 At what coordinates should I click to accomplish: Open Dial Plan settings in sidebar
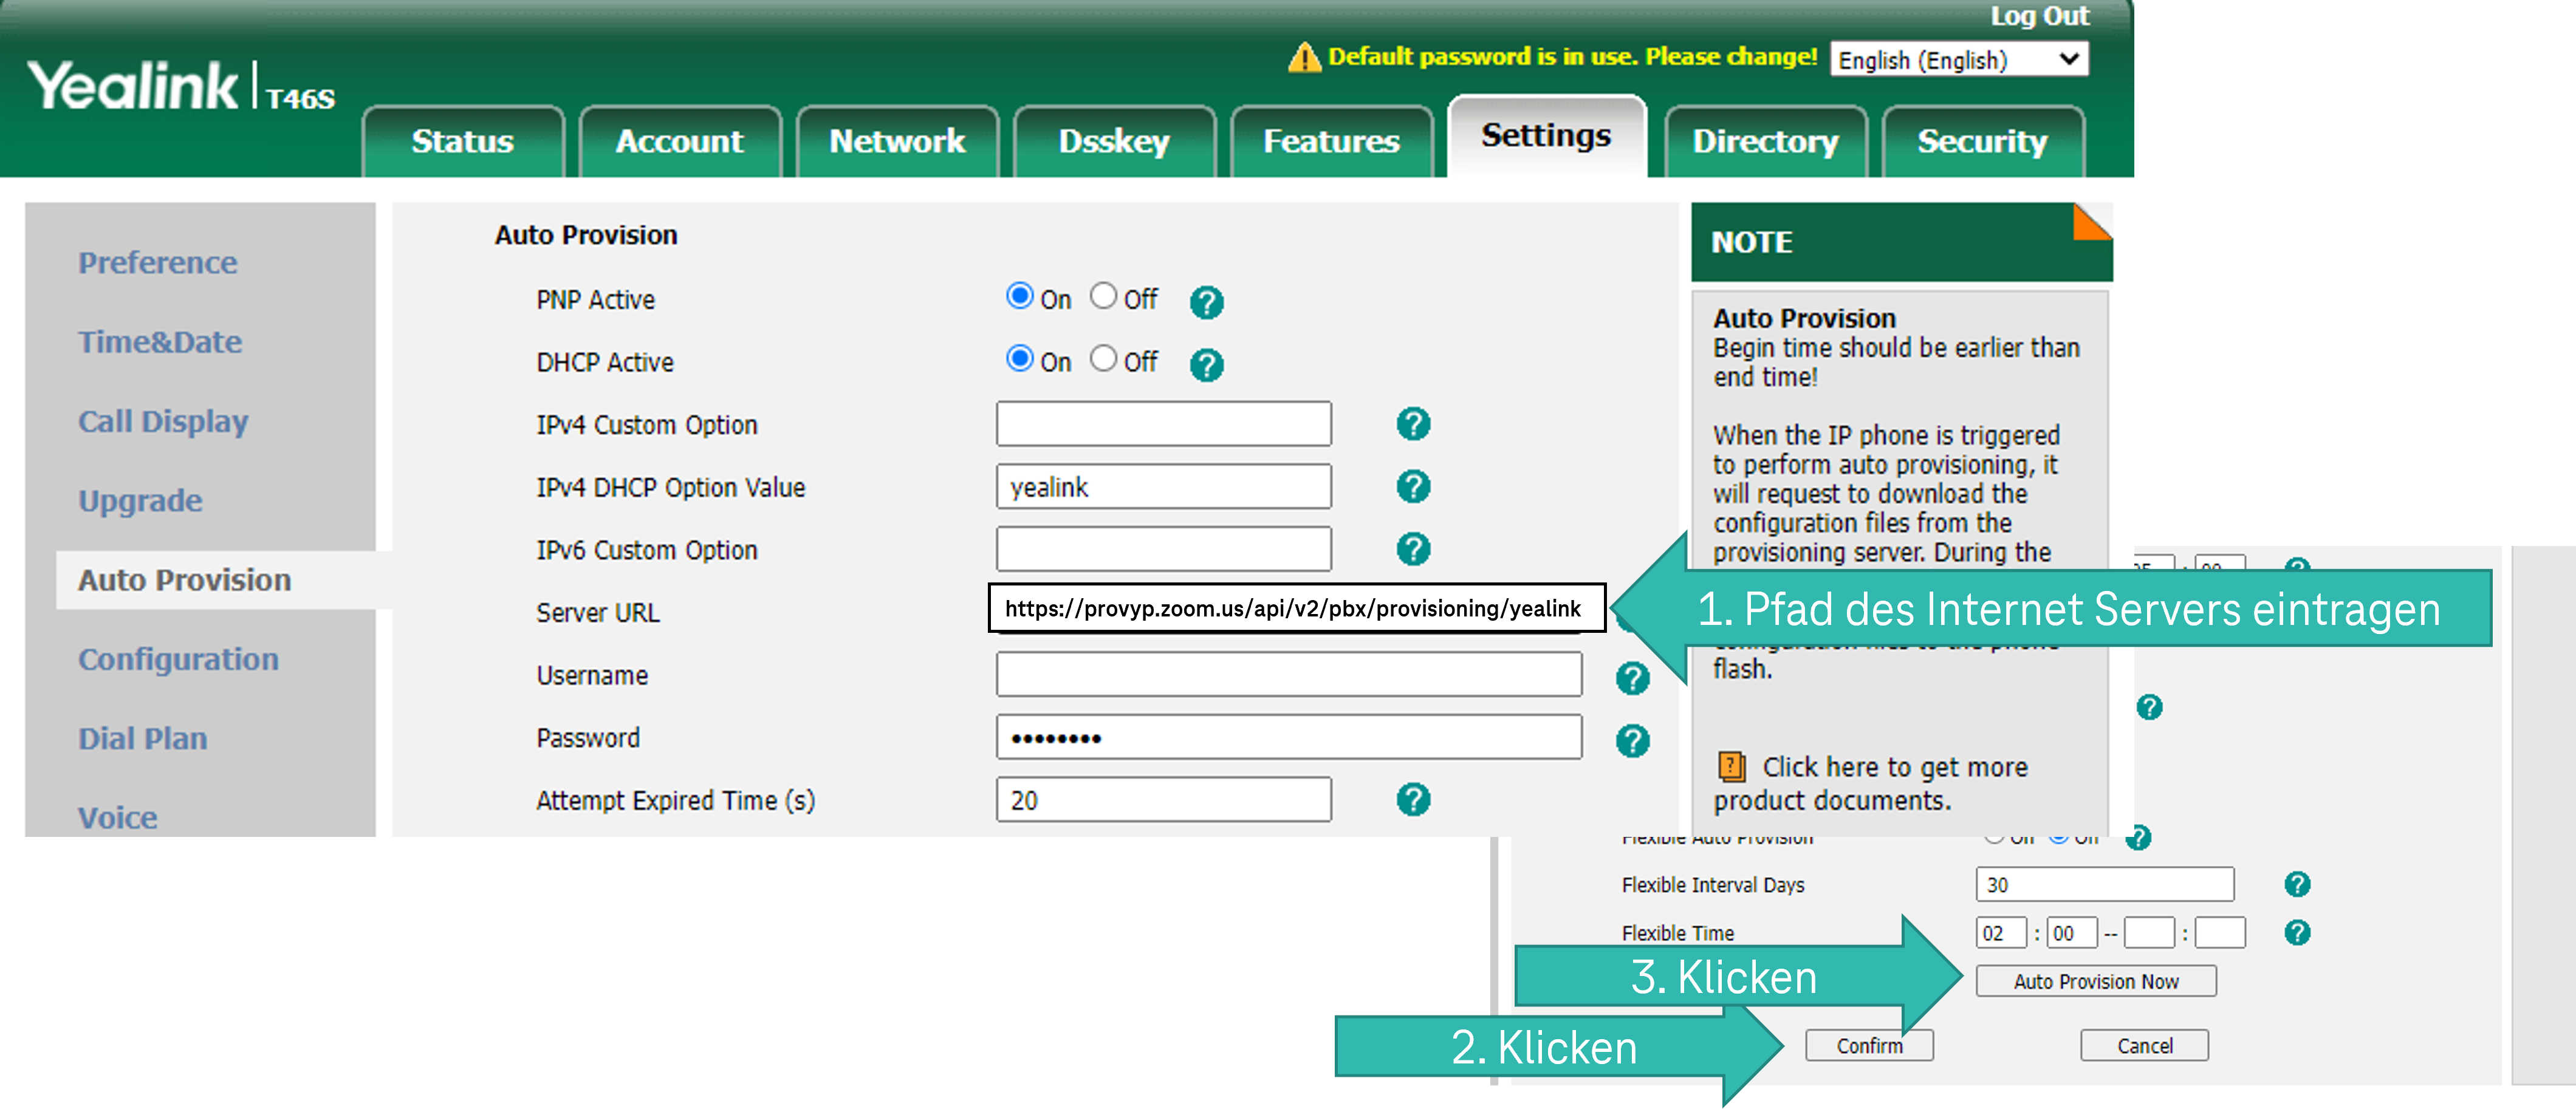click(x=143, y=738)
